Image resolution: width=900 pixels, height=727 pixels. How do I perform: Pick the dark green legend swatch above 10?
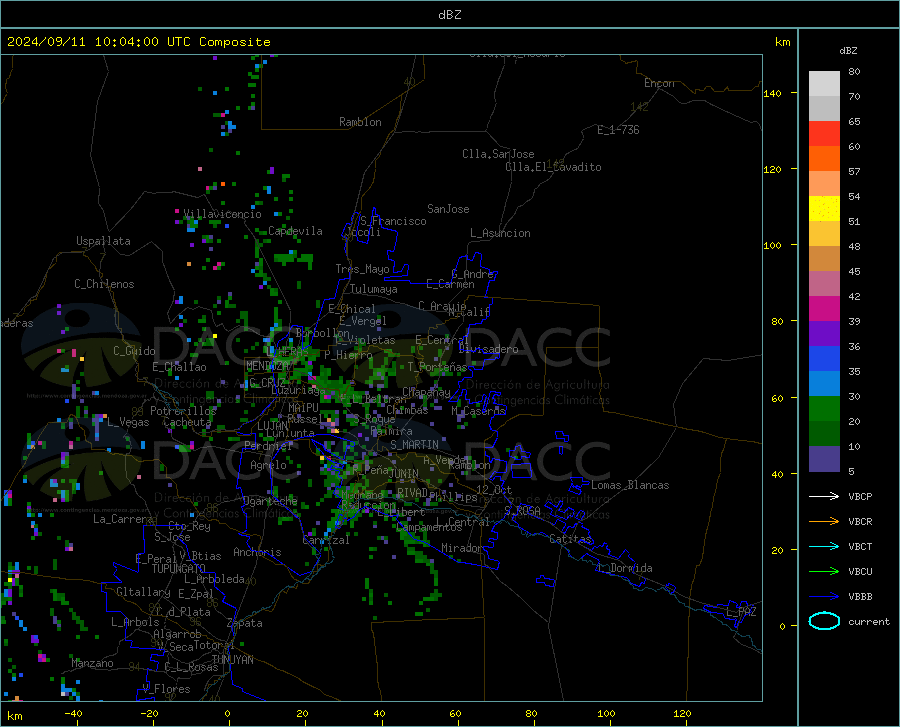tap(824, 434)
